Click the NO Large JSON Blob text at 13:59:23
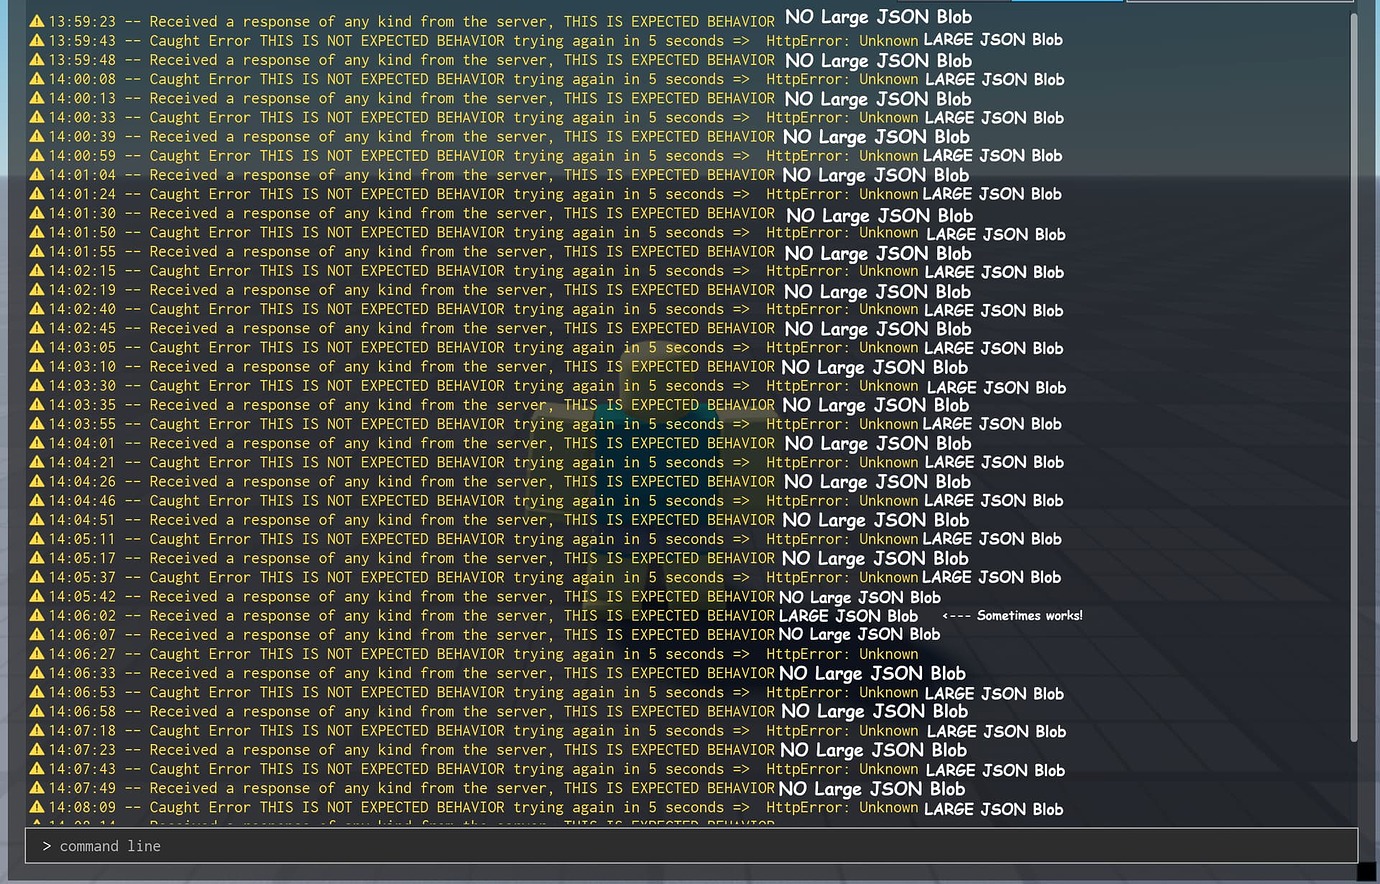Viewport: 1380px width, 884px height. (x=878, y=17)
